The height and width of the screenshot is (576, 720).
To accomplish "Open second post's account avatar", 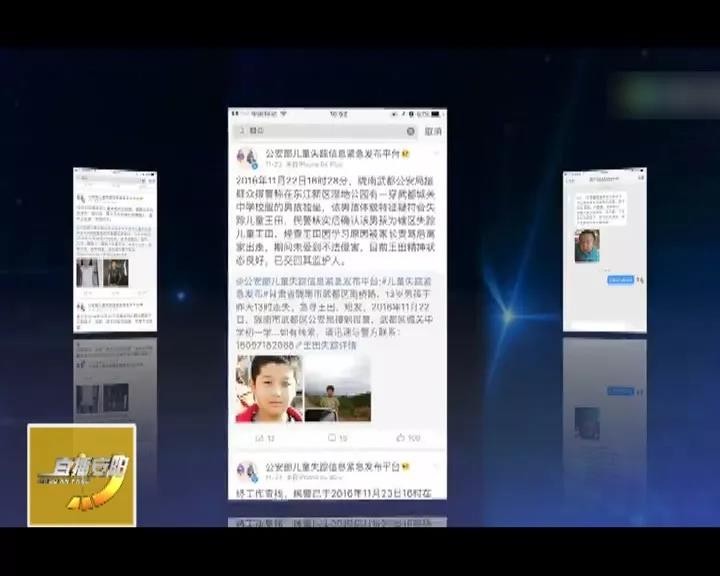I will (x=246, y=468).
